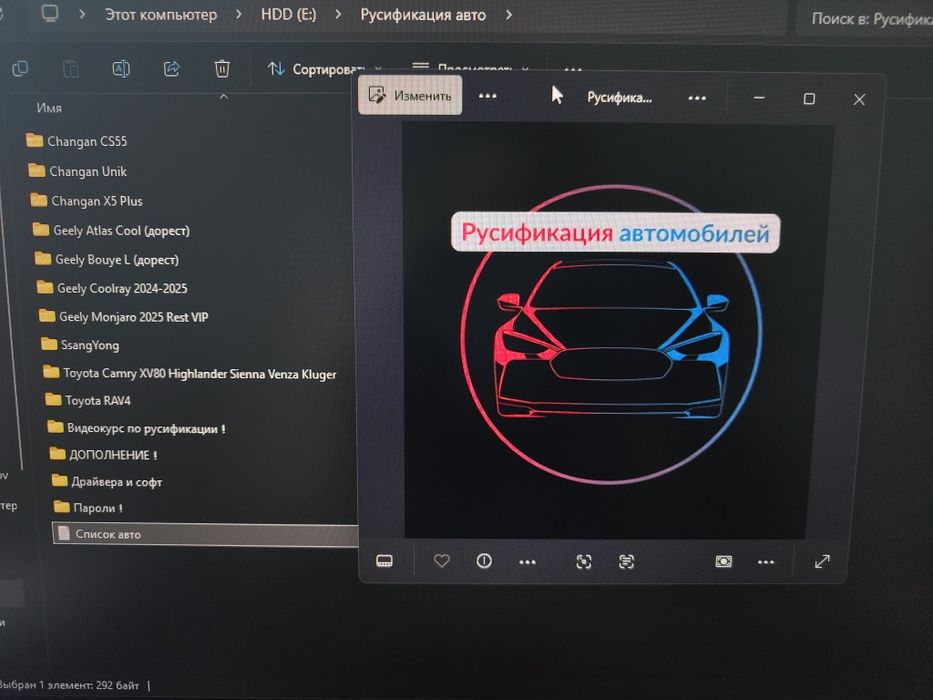
Task: Open three-dots menu next to the info icon
Action: tap(527, 562)
